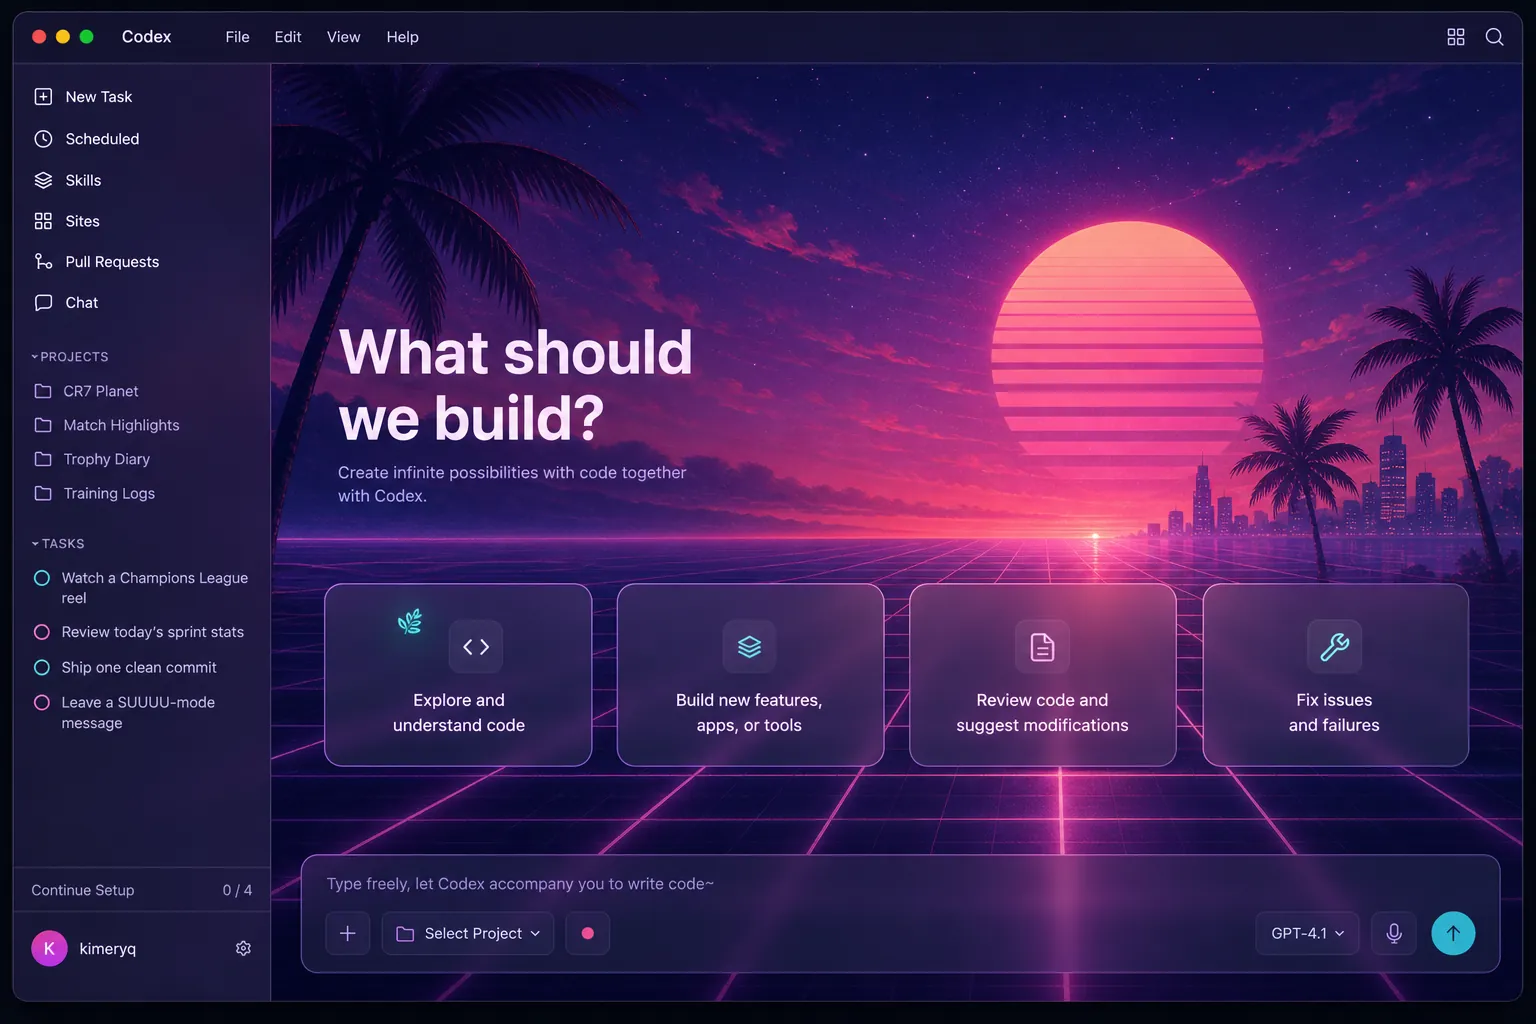Click the New Task plus icon
Viewport: 1536px width, 1024px height.
click(43, 97)
